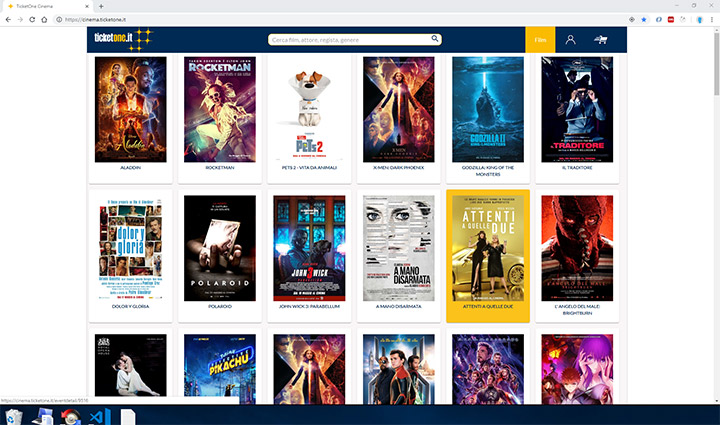The image size is (720, 425).
Task: Open the Aladdin movie poster
Action: click(130, 109)
